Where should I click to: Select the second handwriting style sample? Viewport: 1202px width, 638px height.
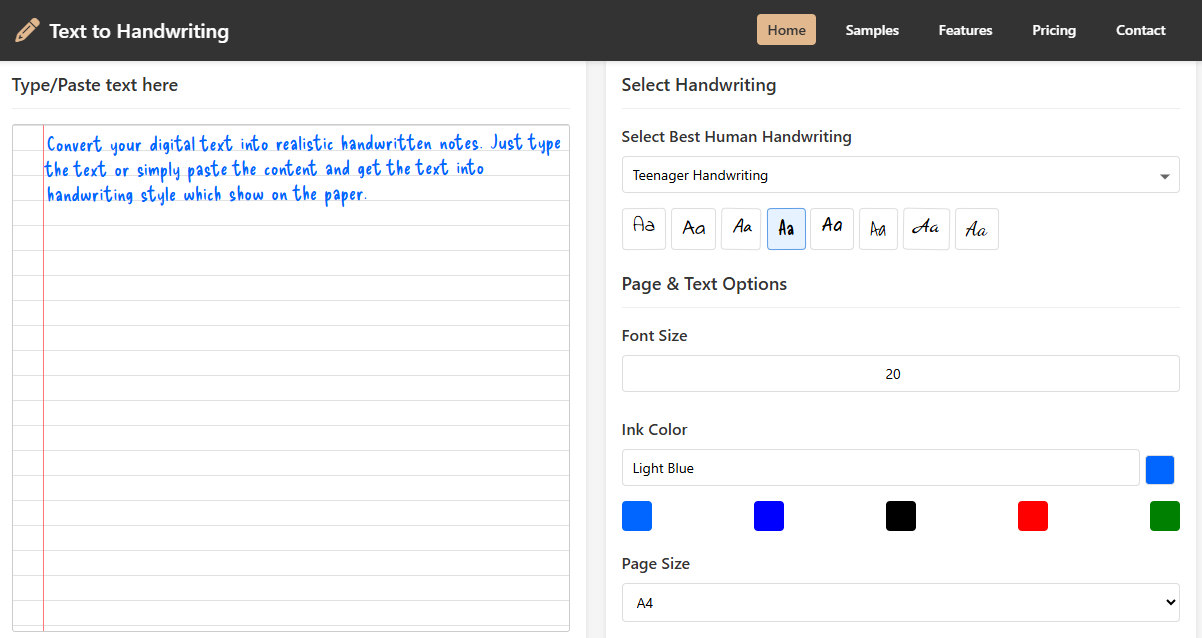point(693,229)
